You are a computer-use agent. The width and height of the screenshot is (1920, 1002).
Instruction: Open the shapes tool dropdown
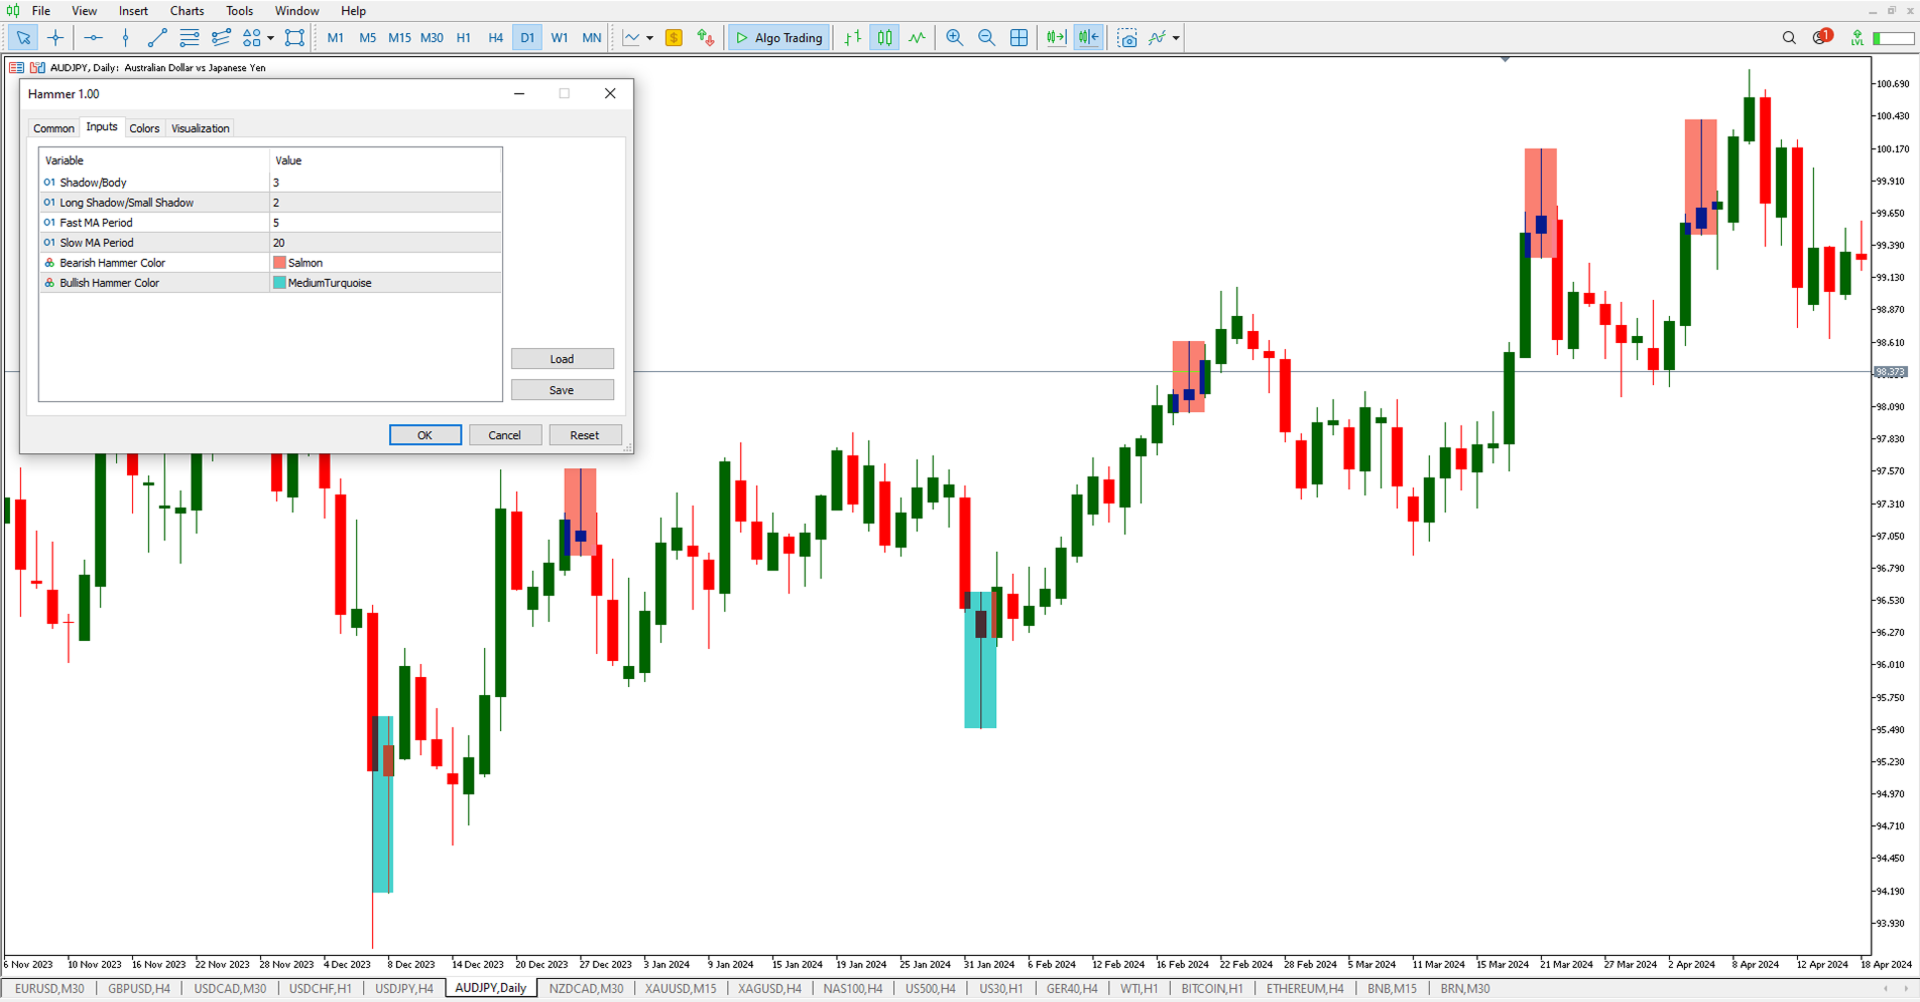[271, 38]
